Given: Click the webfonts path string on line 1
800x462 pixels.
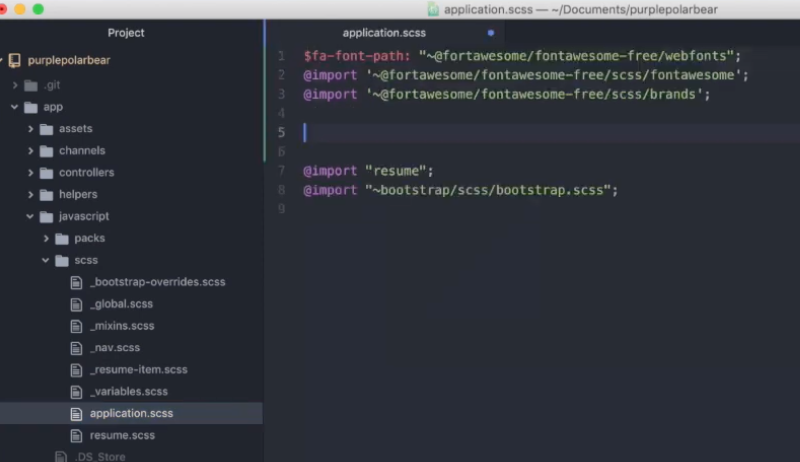Looking at the screenshot, I should [x=576, y=56].
